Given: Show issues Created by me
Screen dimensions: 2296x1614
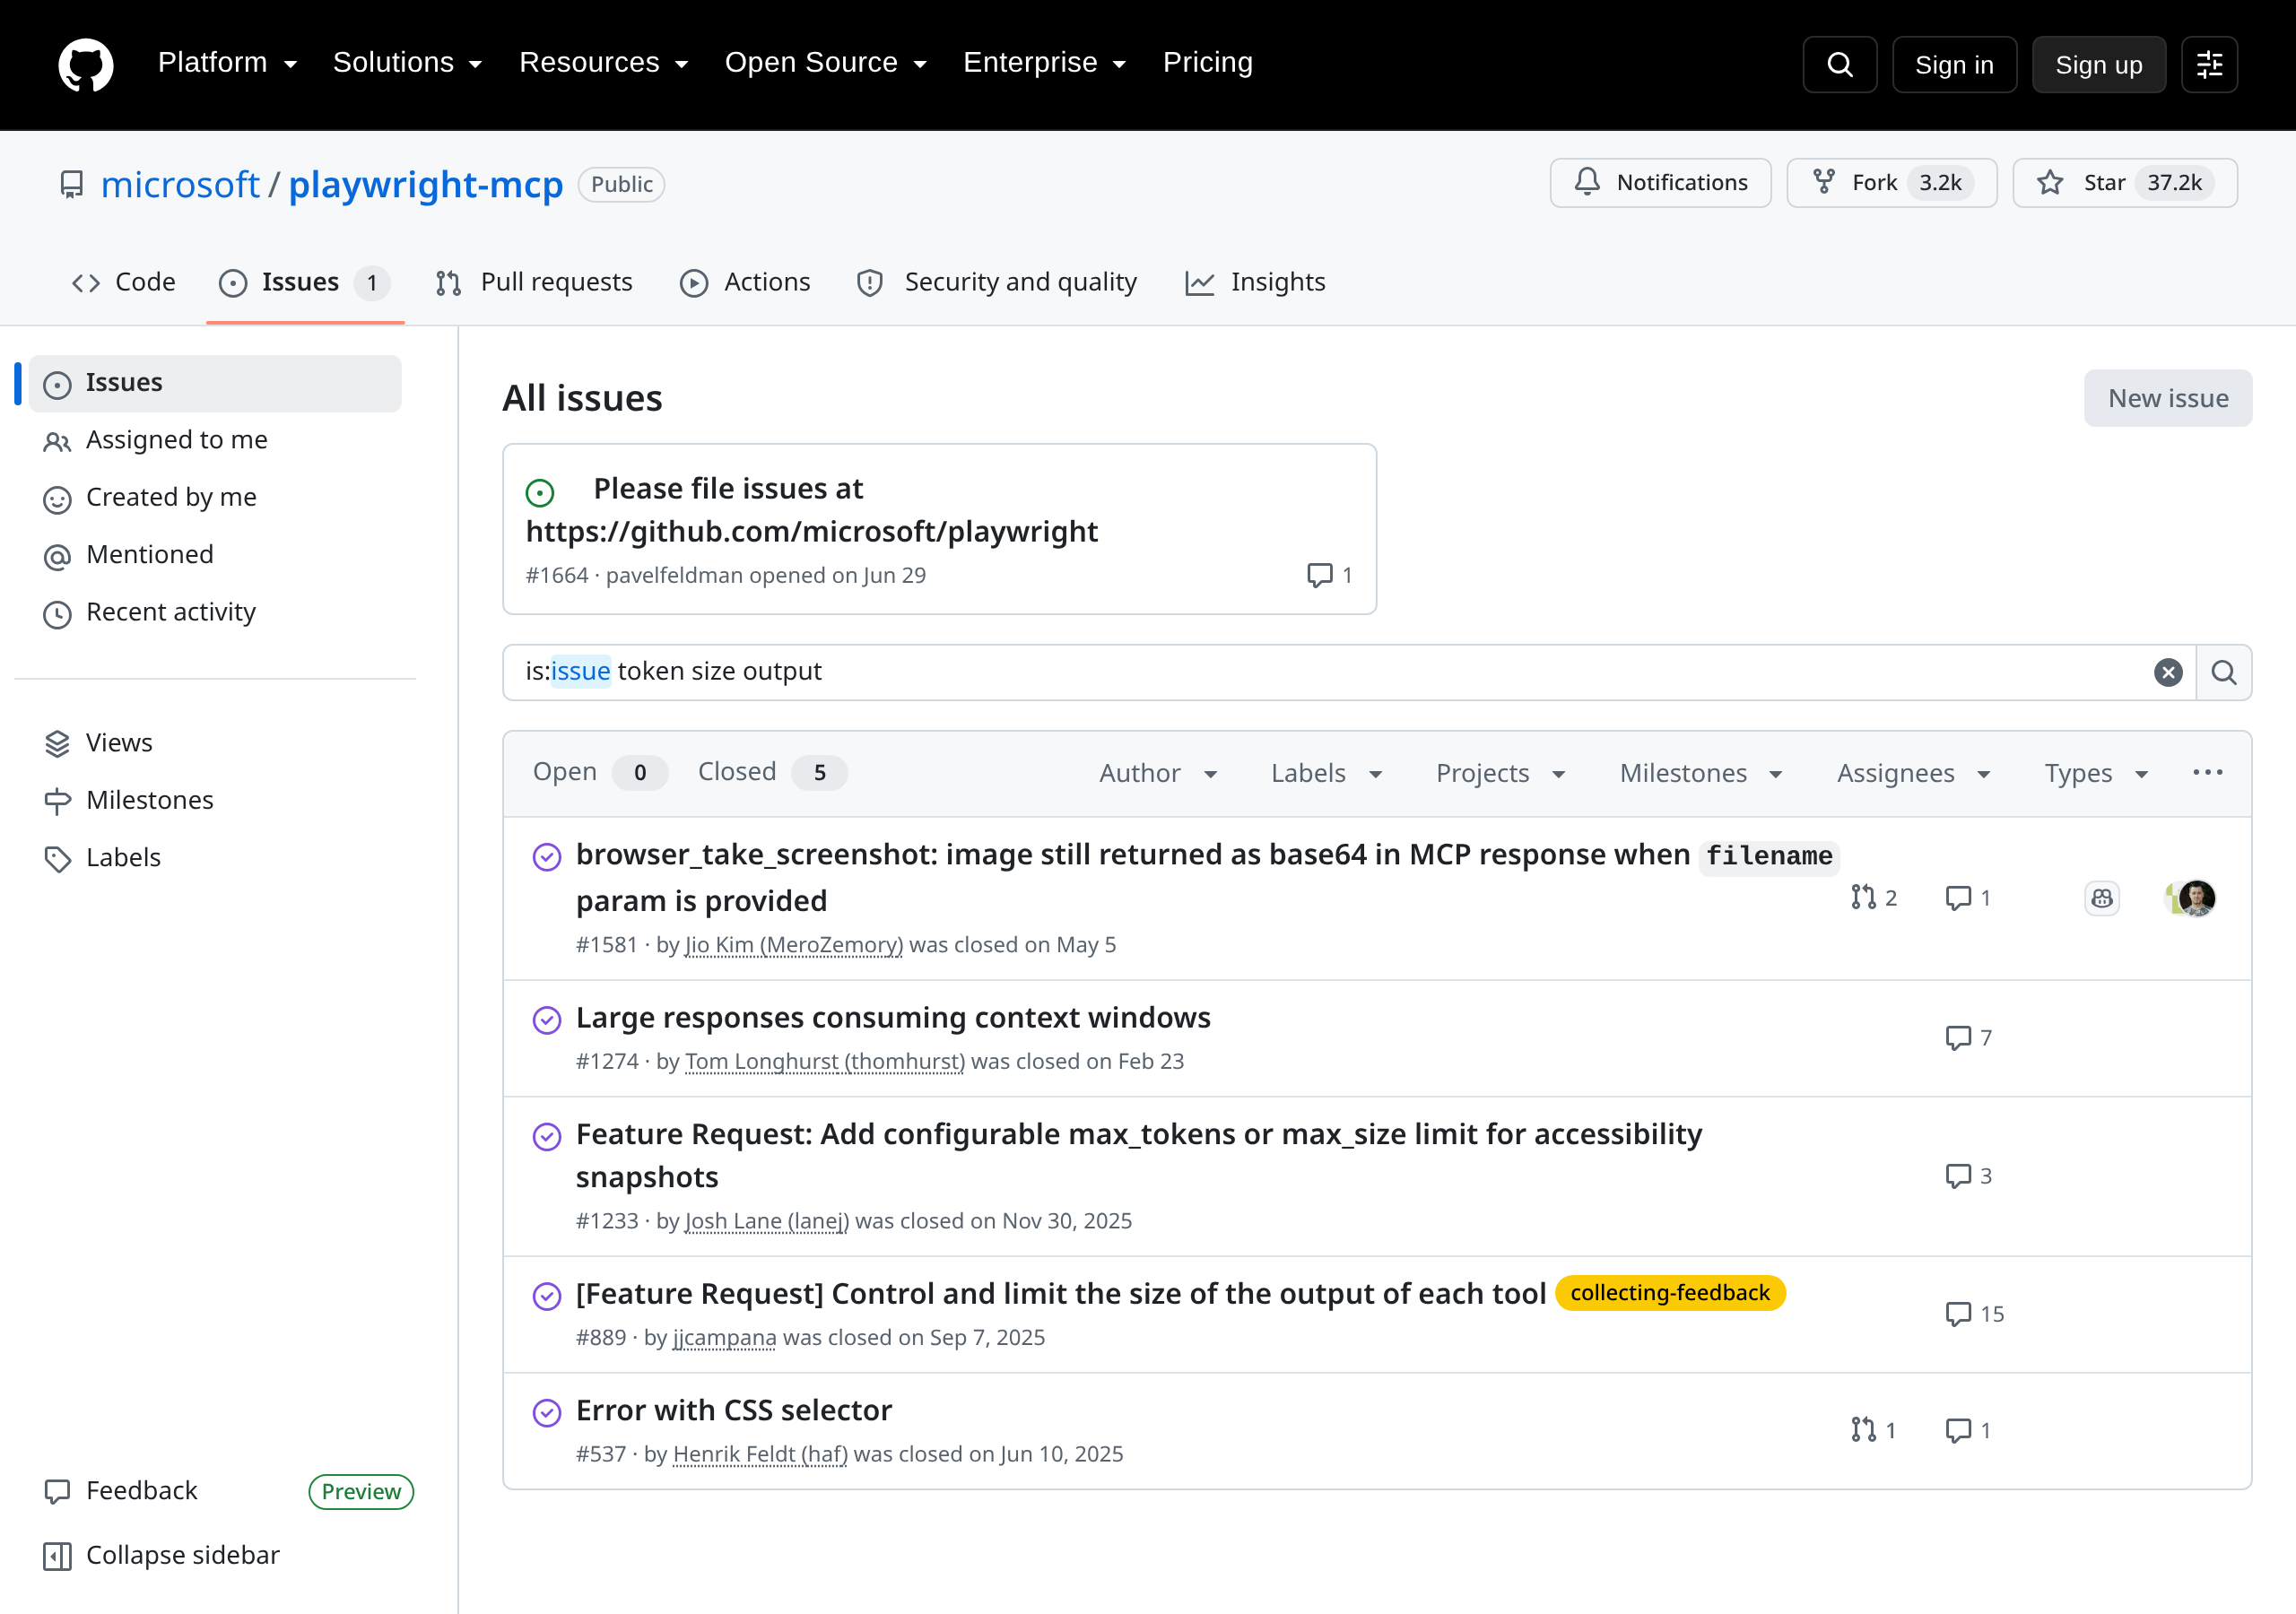Looking at the screenshot, I should tap(215, 498).
